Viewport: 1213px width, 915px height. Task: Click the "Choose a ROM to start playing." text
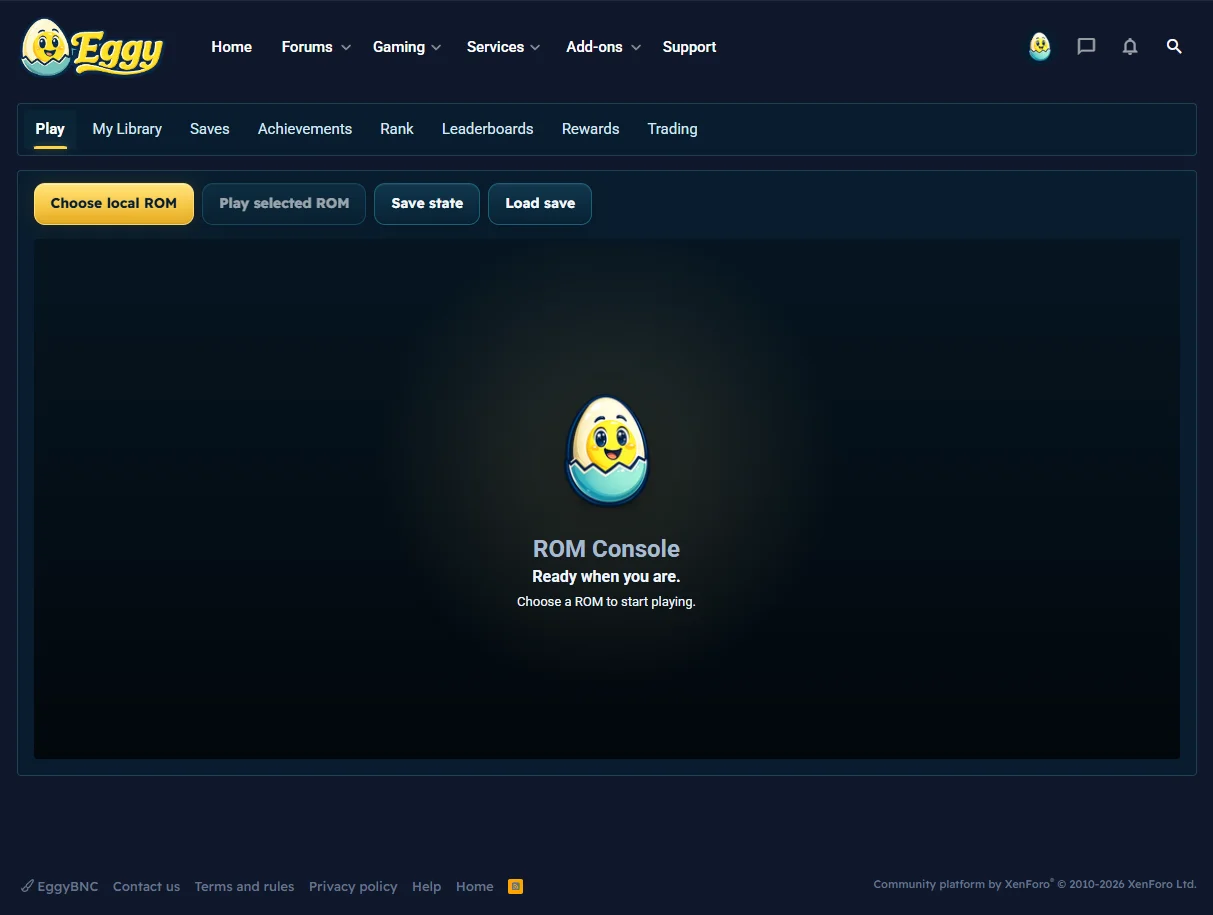click(606, 602)
